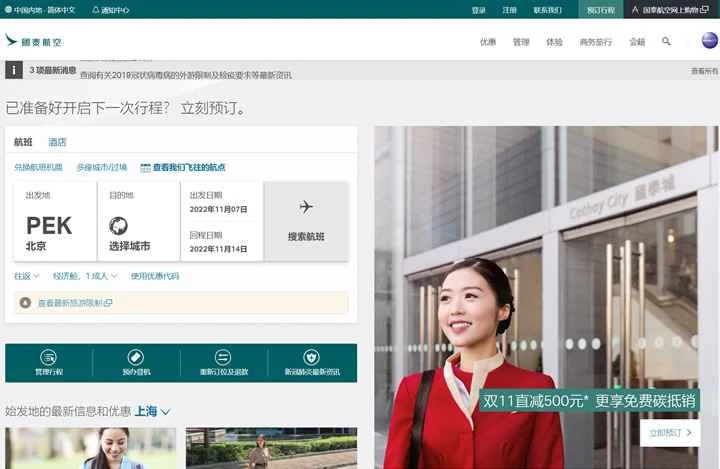
Task: Open the notification center bell
Action: click(96, 10)
